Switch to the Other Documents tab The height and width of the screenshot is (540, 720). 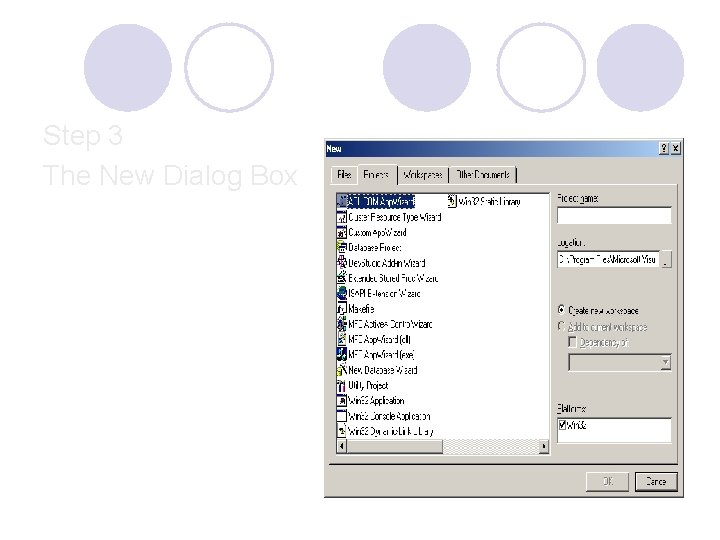pyautogui.click(x=483, y=175)
